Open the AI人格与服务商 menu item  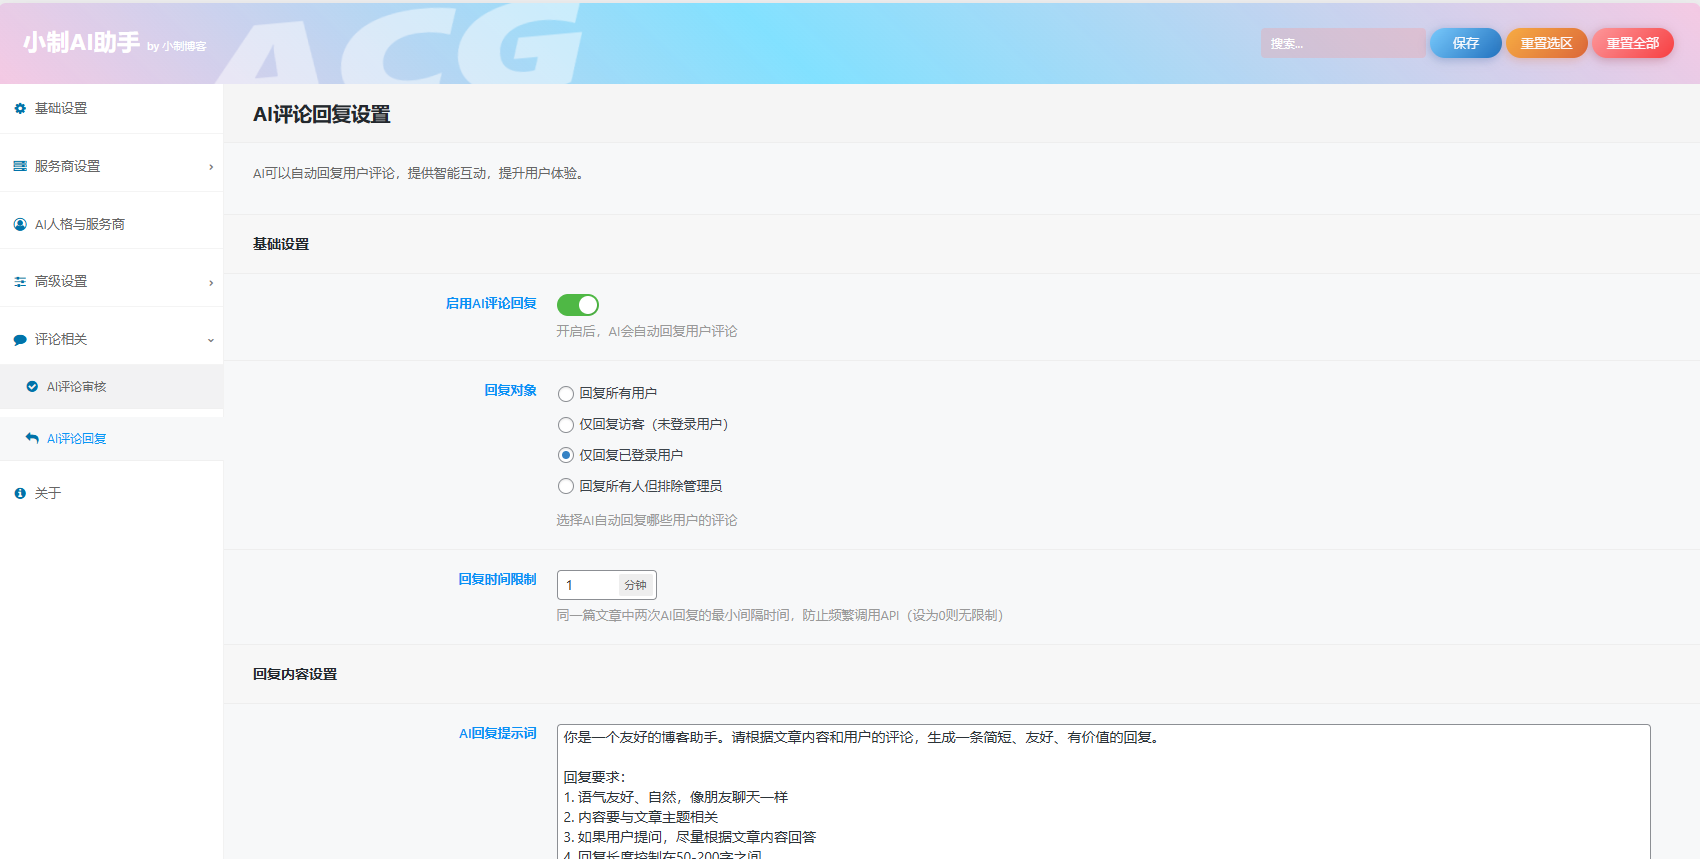click(111, 224)
